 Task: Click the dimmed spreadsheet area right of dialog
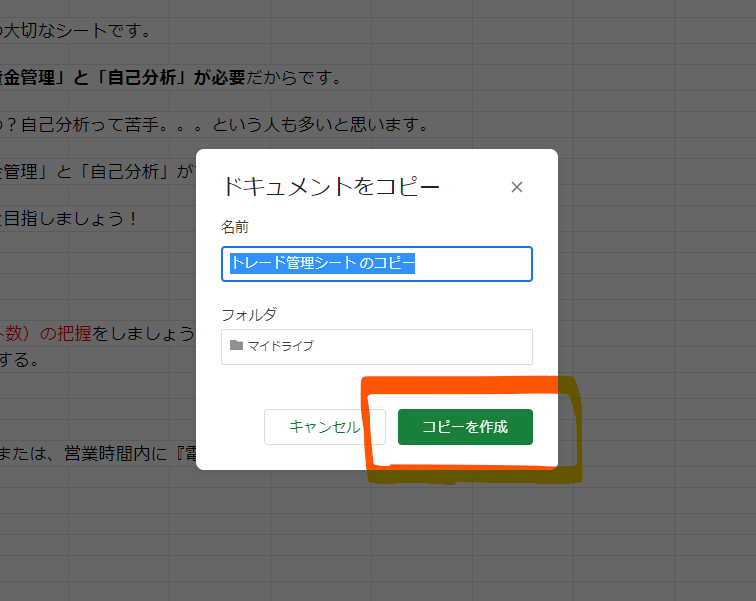660,300
